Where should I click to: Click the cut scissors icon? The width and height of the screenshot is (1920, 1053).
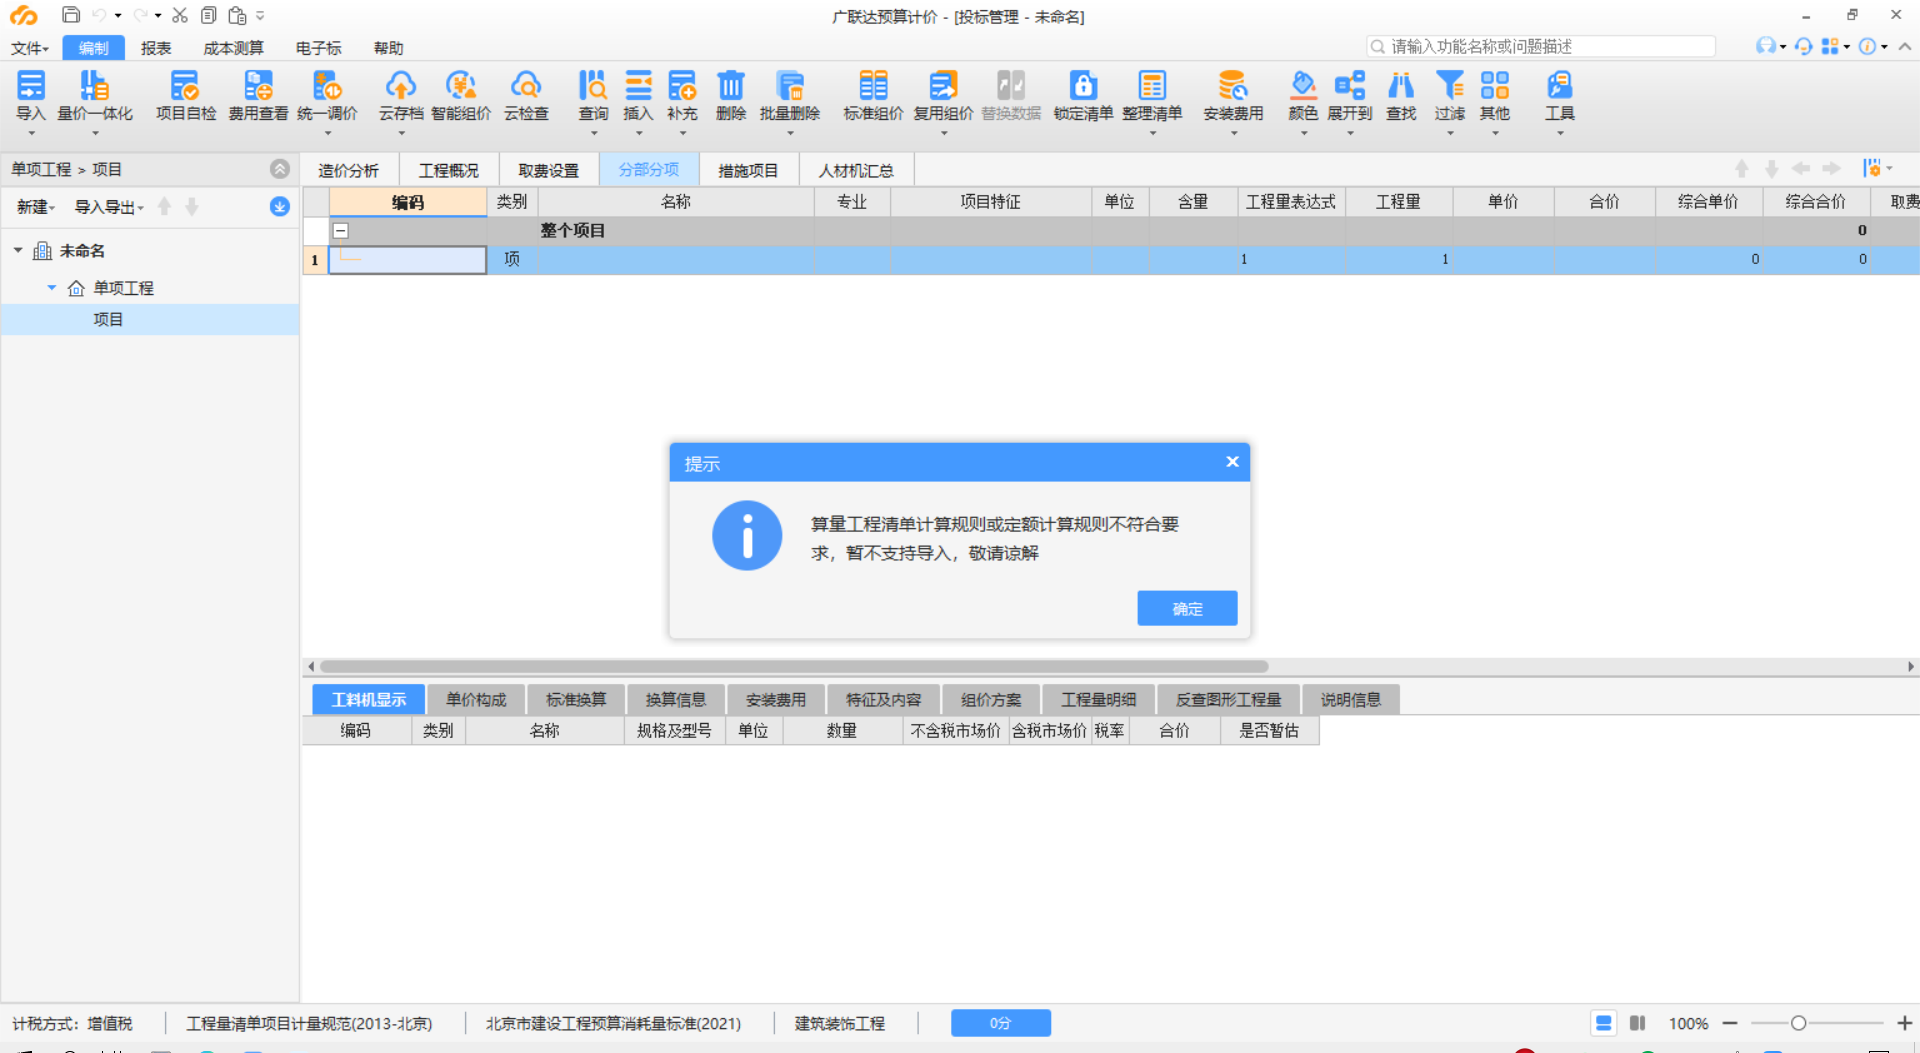180,15
